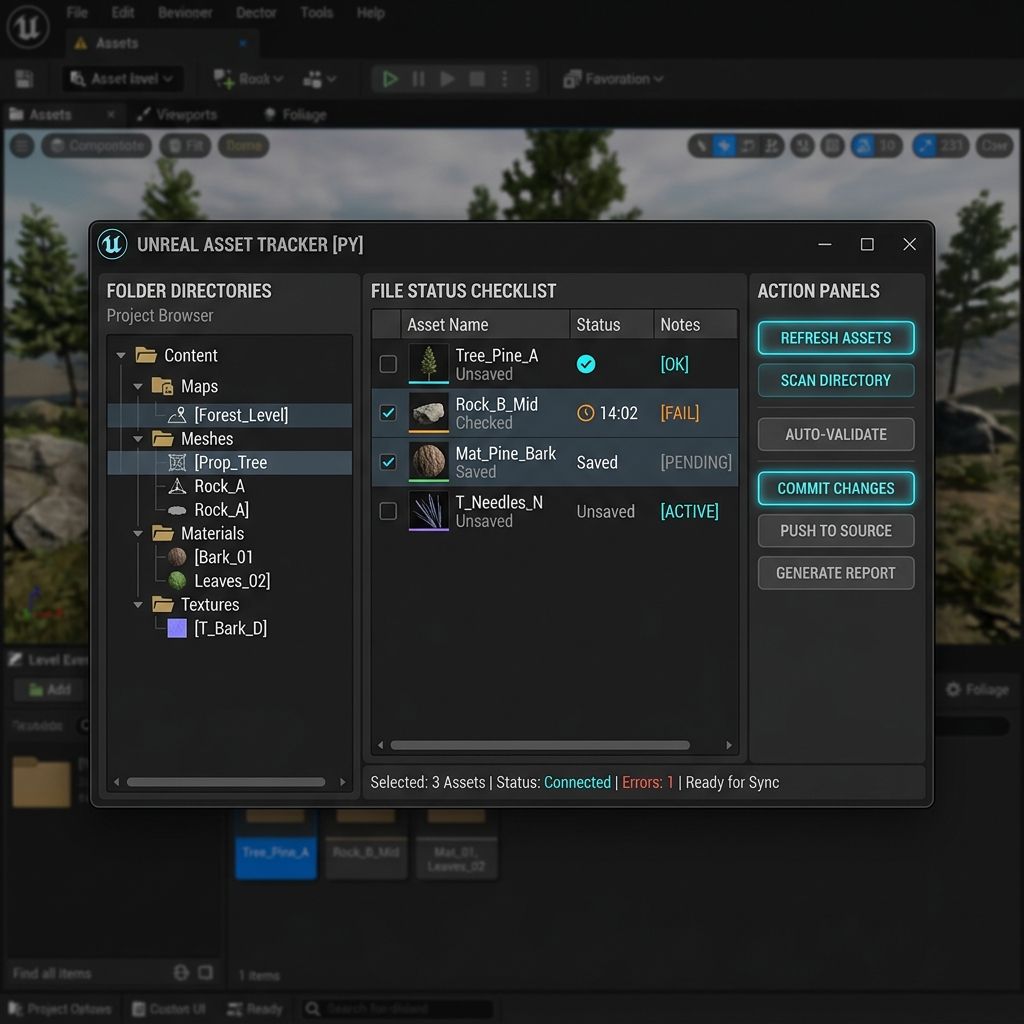This screenshot has width=1024, height=1024.
Task: Click the T_Needles_N thumbnail
Action: click(x=428, y=511)
